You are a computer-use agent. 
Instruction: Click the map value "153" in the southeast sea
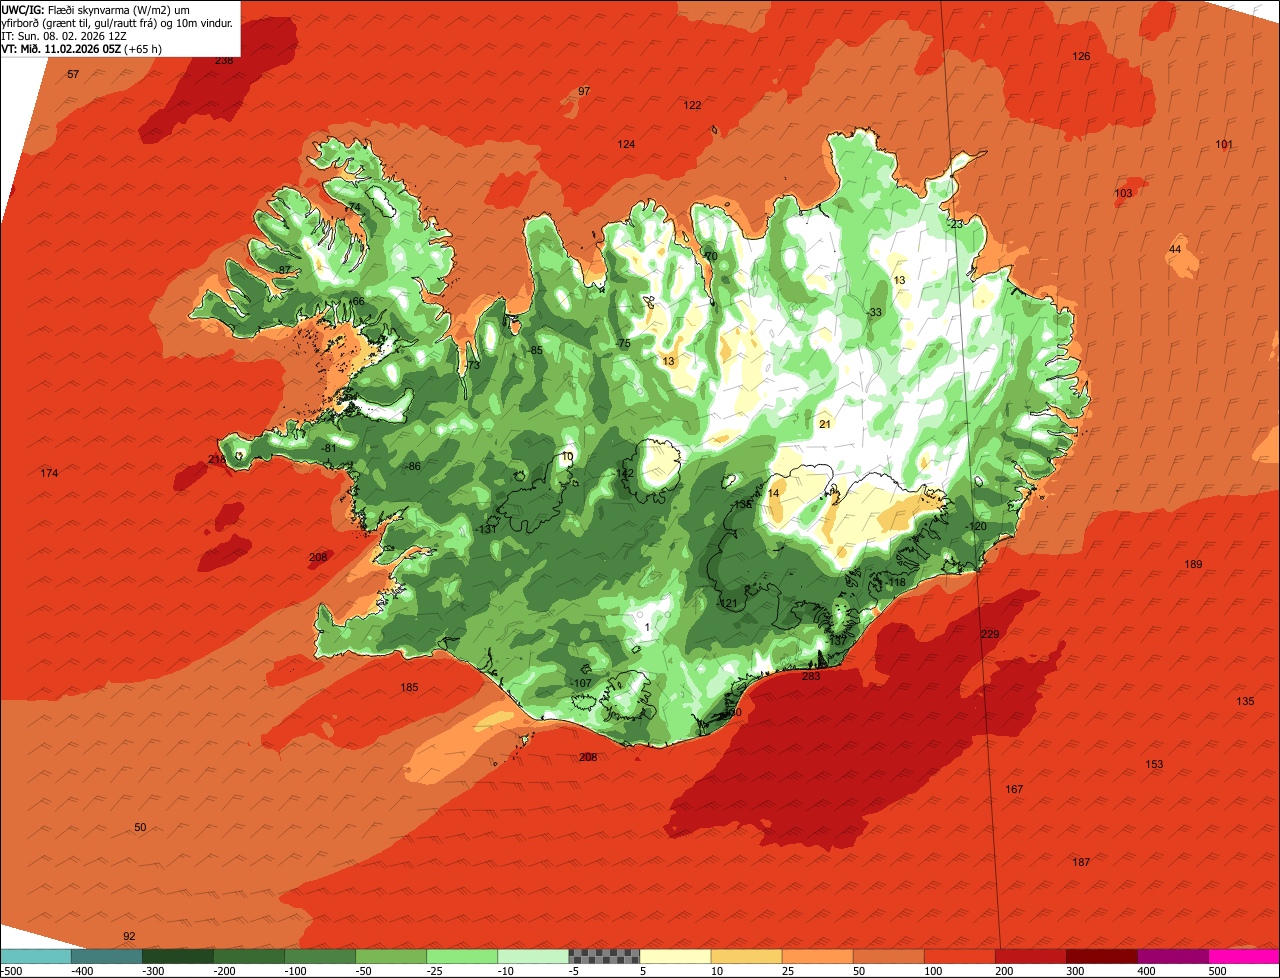(1154, 765)
